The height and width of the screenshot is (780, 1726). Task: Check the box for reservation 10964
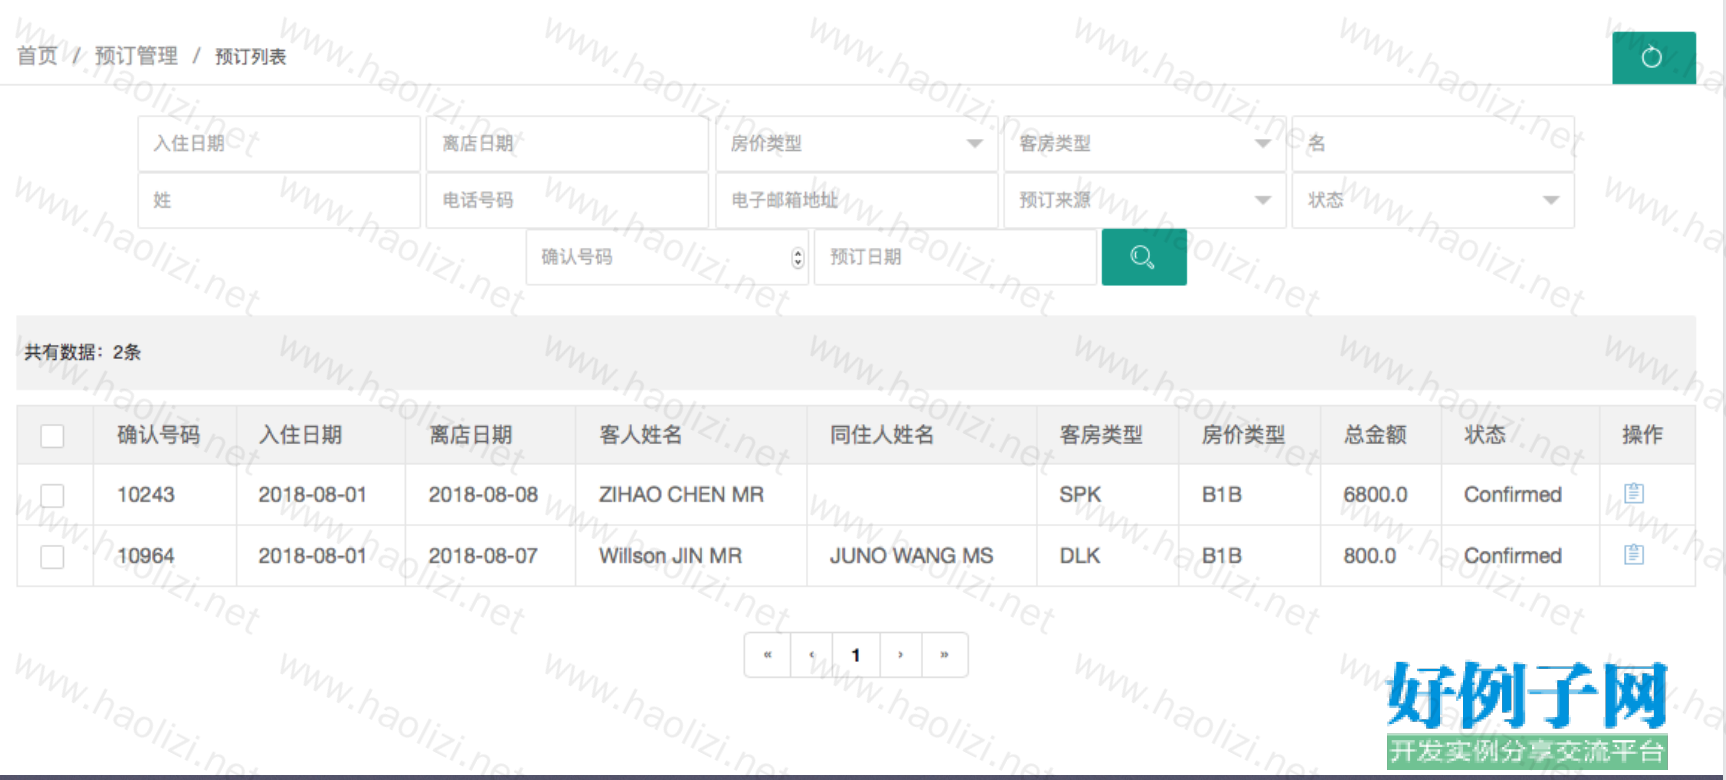52,556
